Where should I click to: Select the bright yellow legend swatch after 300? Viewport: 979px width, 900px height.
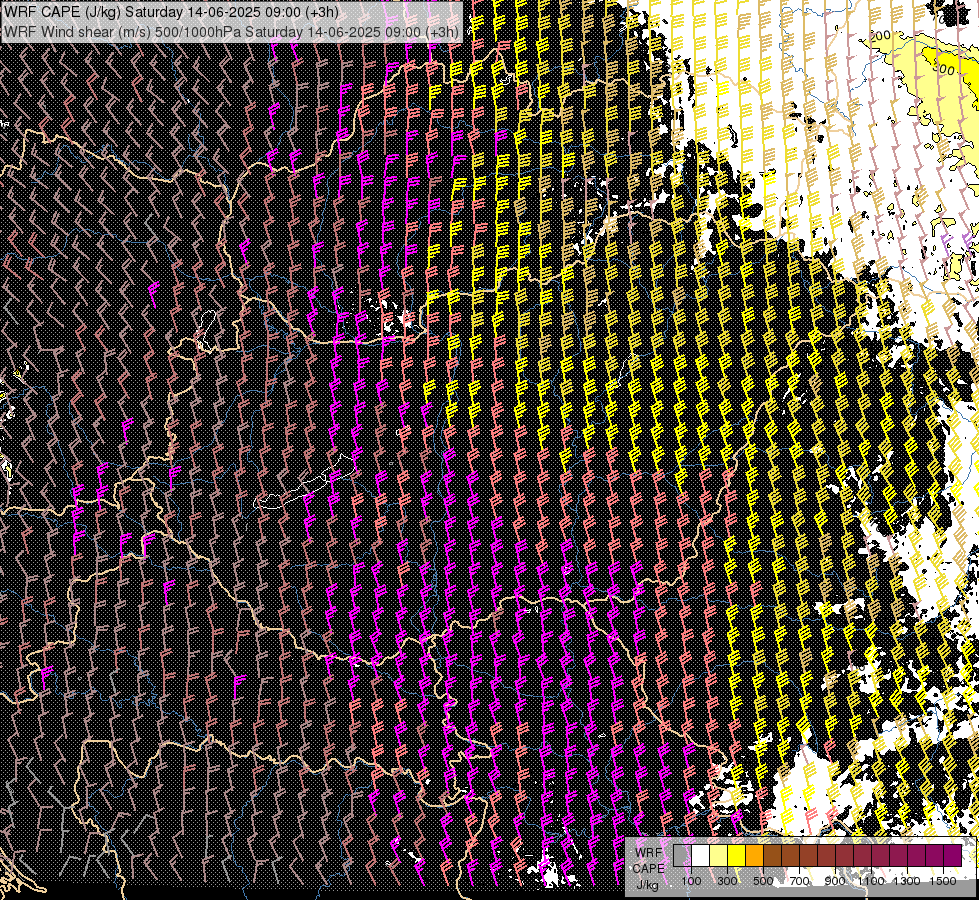[x=737, y=855]
